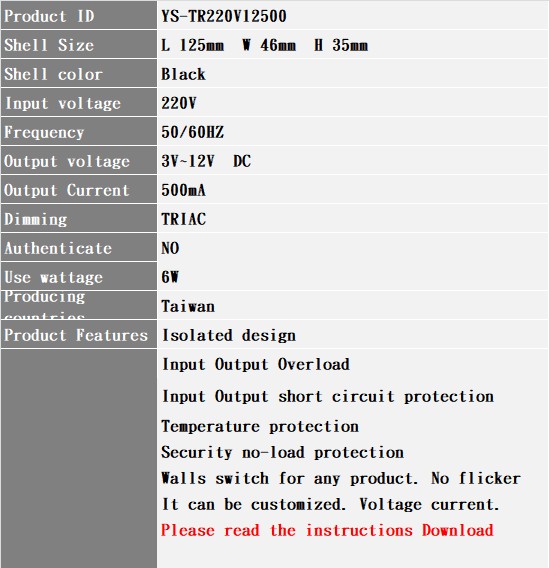Image resolution: width=549 pixels, height=568 pixels.
Task: Select the 220V input voltage value
Action: [x=179, y=103]
